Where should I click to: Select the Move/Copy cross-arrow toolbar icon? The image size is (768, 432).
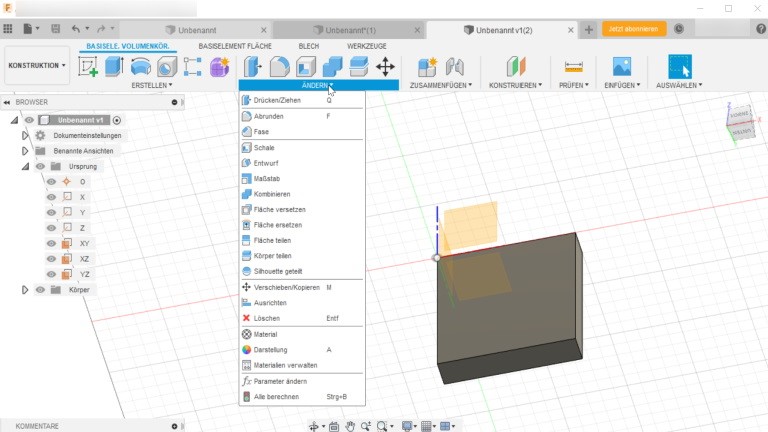pyautogui.click(x=385, y=67)
